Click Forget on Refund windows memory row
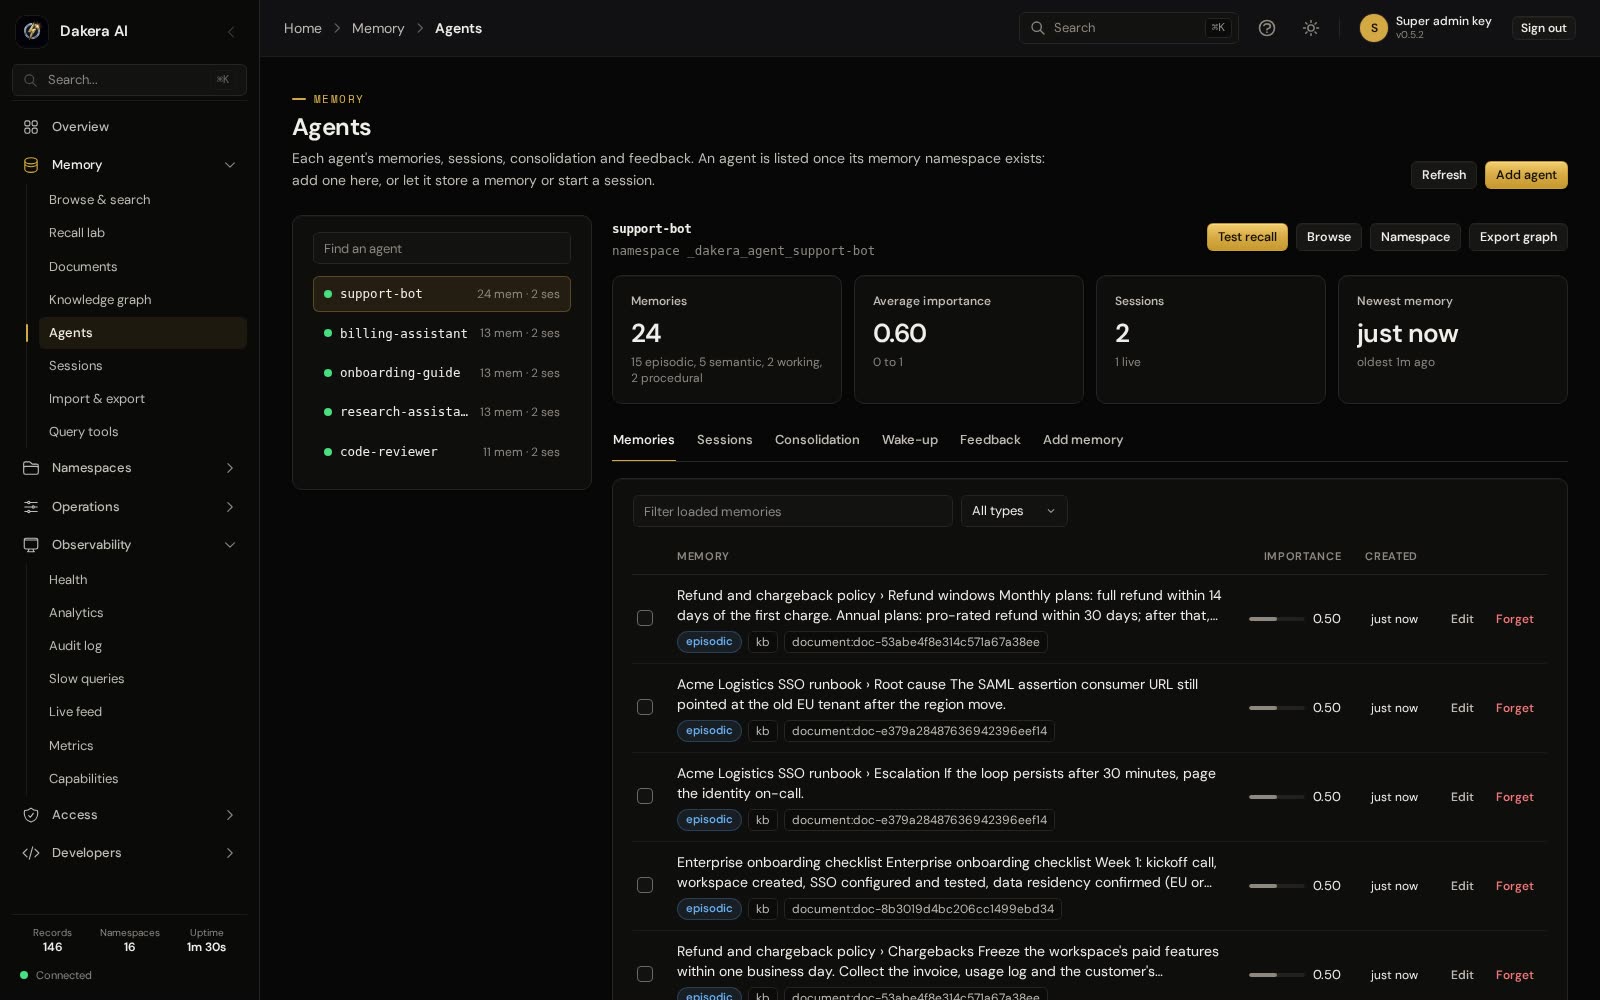This screenshot has height=1000, width=1600. (x=1514, y=619)
